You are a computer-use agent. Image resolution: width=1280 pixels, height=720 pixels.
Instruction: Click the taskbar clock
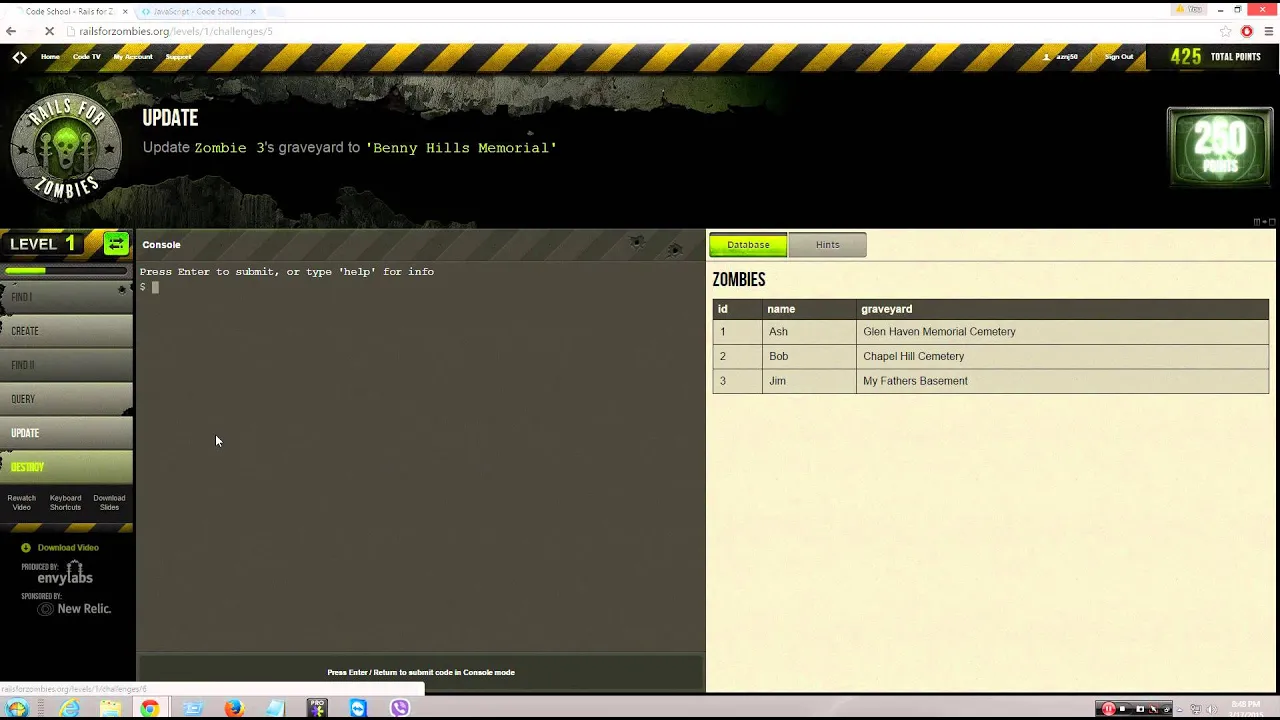(x=1246, y=709)
